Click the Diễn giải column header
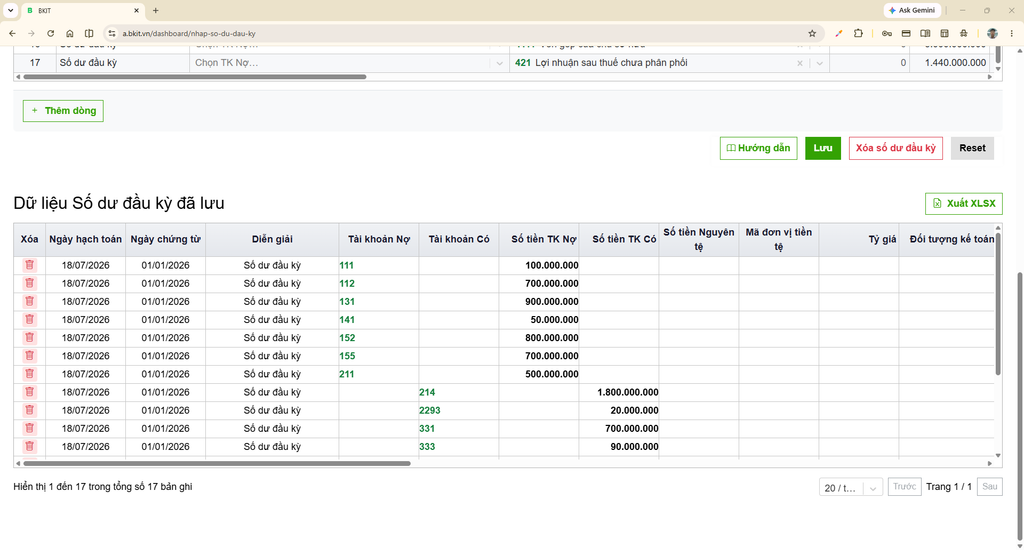 (x=272, y=239)
